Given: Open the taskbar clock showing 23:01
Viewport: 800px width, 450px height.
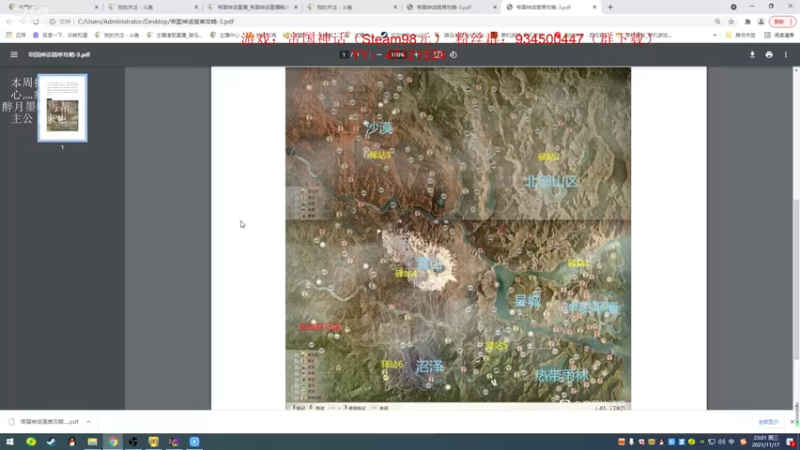Looking at the screenshot, I should pyautogui.click(x=766, y=442).
